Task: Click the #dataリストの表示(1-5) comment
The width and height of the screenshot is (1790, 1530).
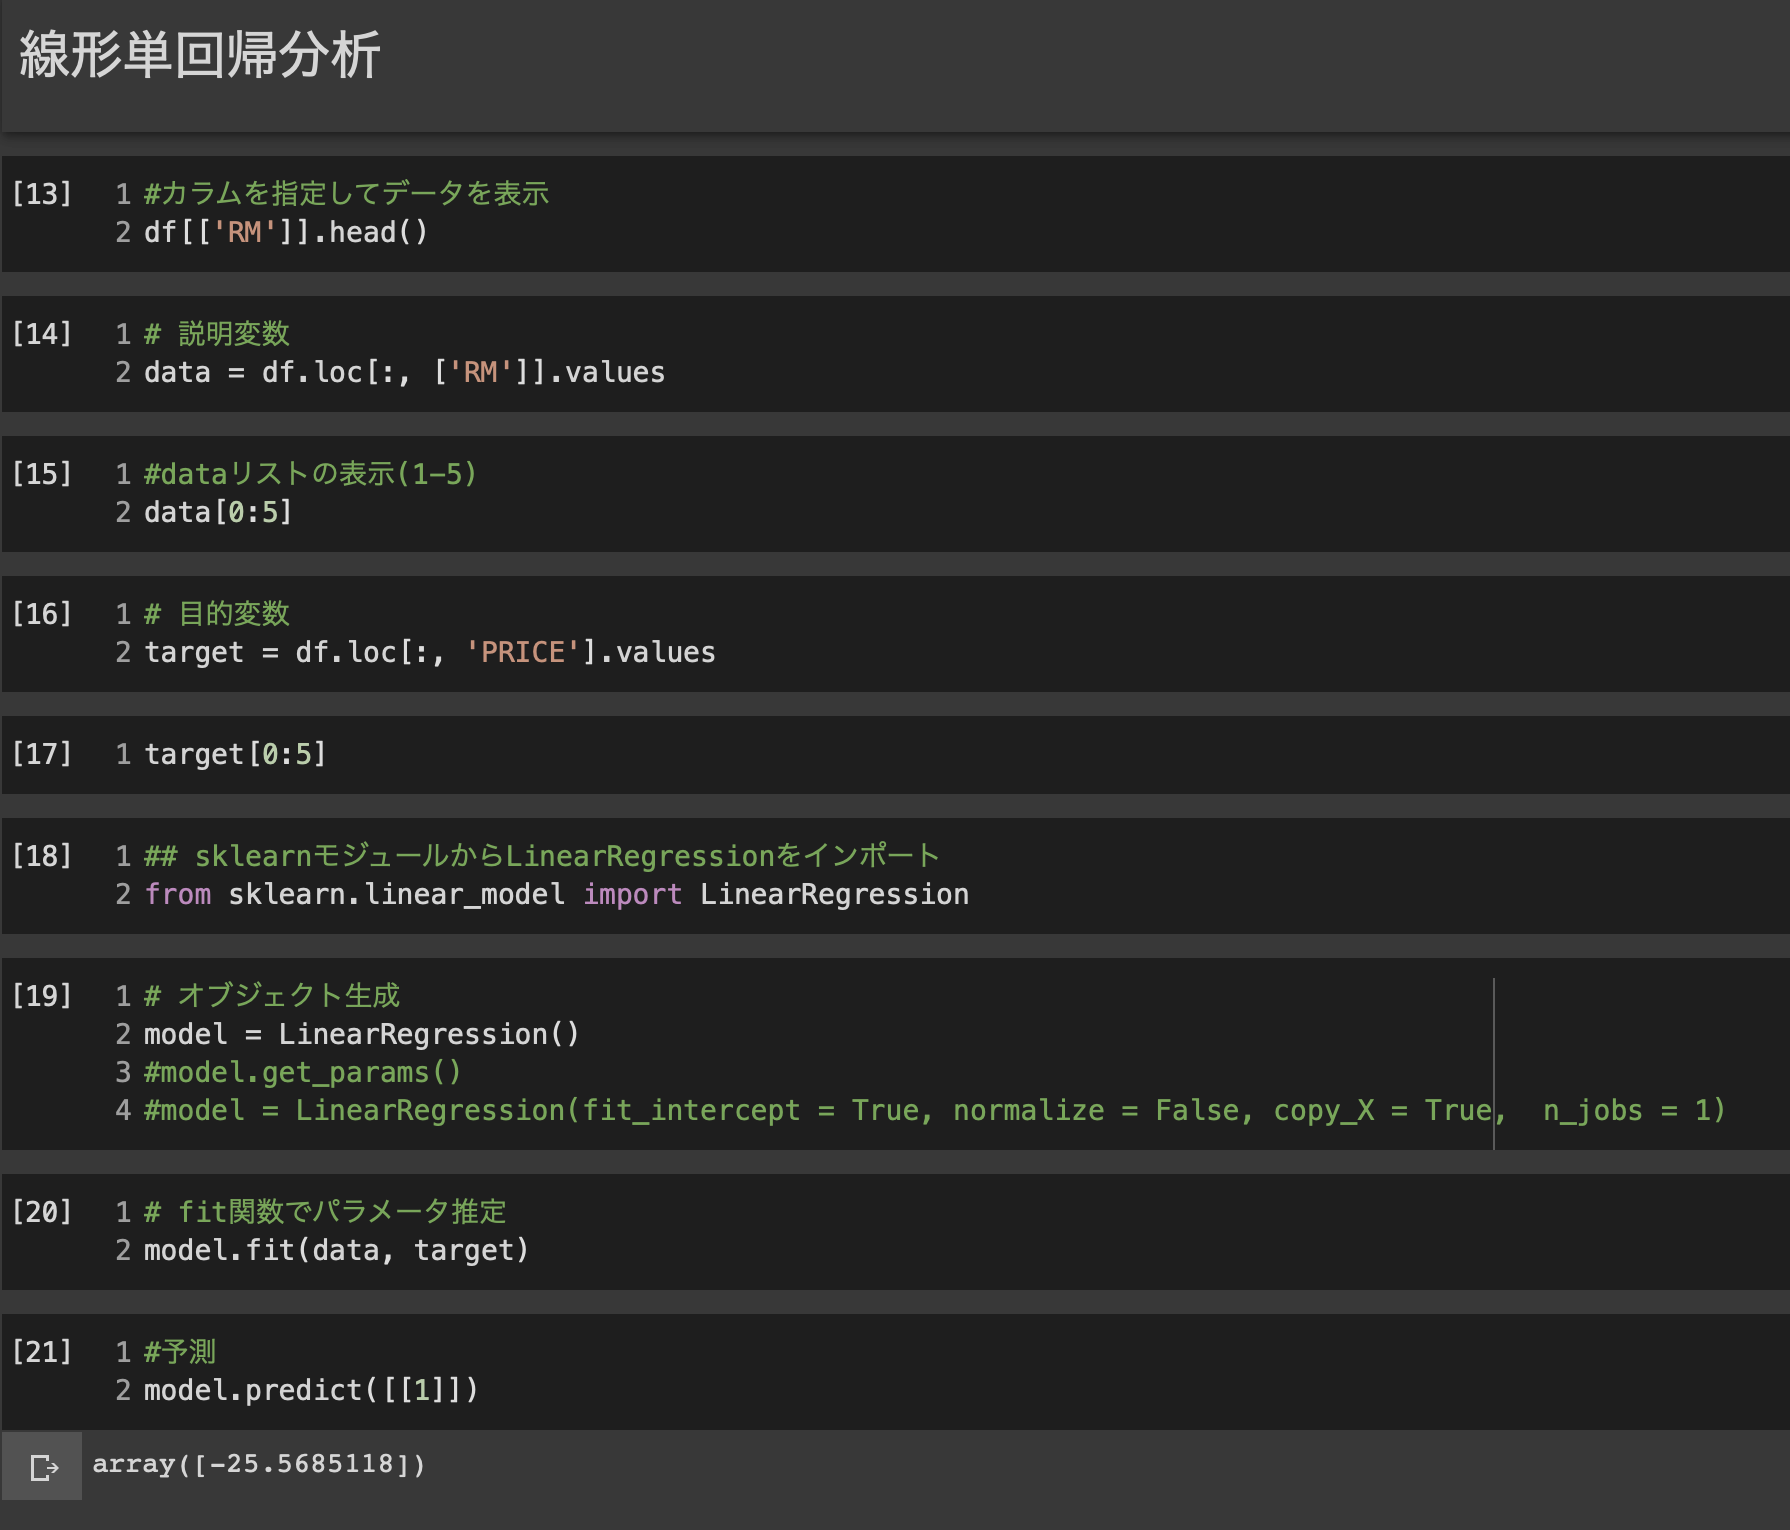Action: [311, 473]
